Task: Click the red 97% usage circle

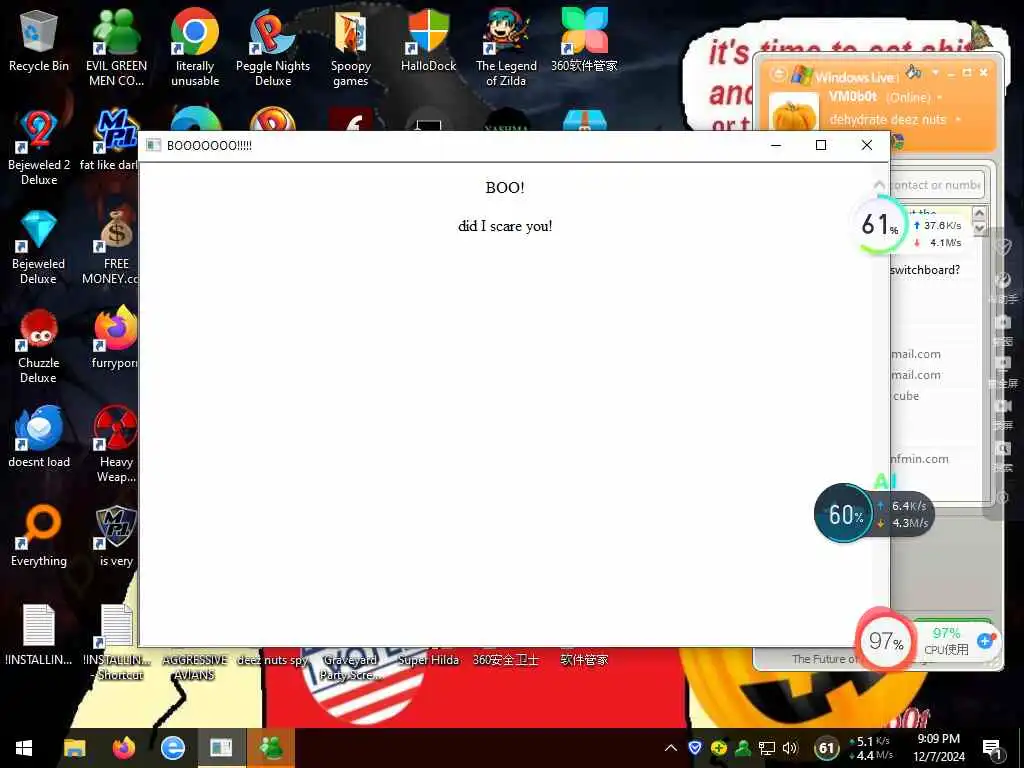Action: point(885,641)
